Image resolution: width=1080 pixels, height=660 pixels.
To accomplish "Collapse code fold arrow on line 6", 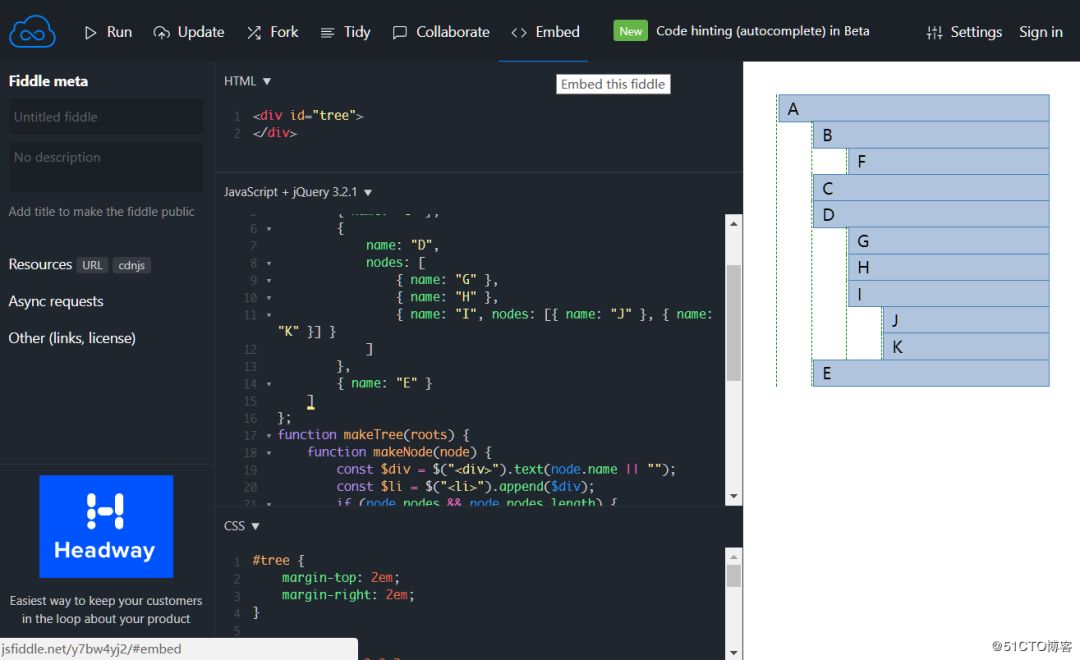I will pyautogui.click(x=269, y=229).
